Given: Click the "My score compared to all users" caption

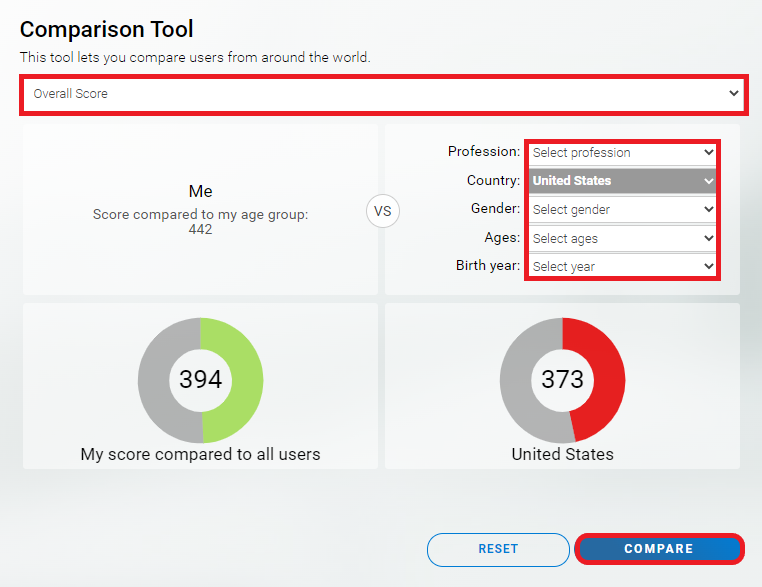Looking at the screenshot, I should [x=200, y=454].
